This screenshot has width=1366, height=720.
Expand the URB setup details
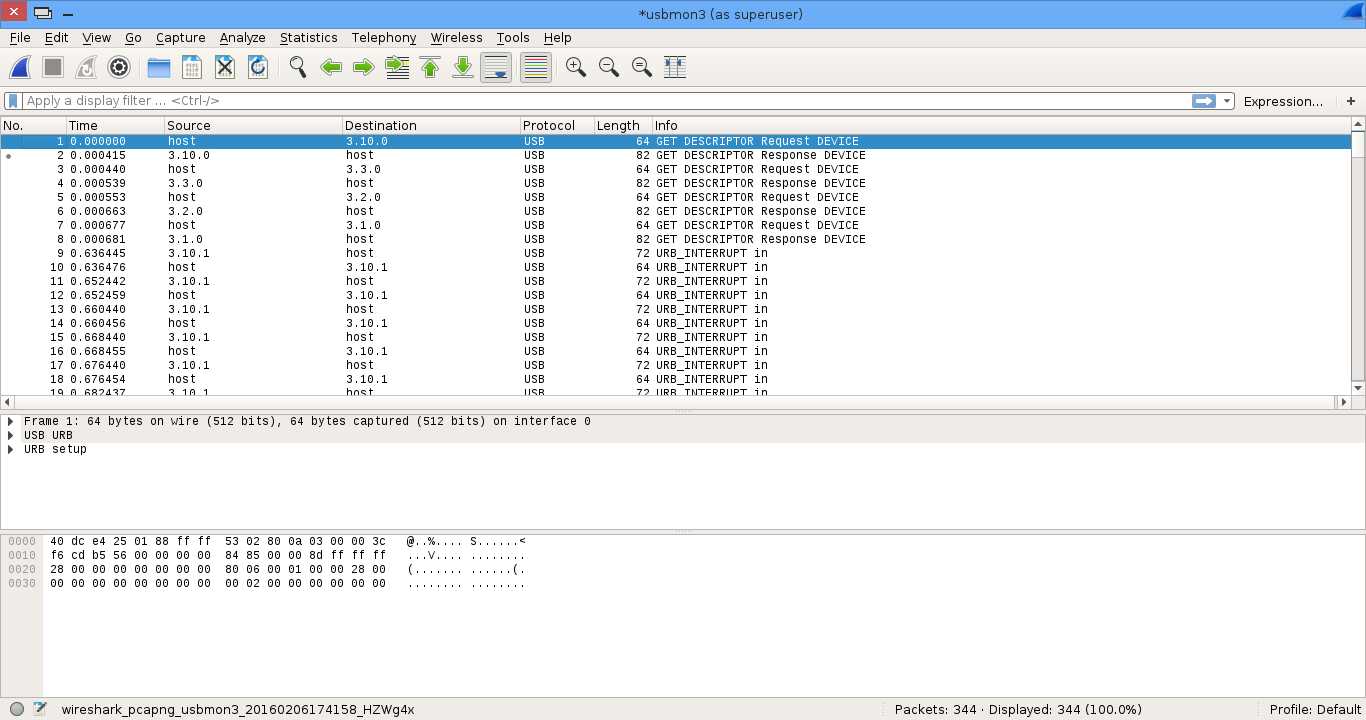pos(11,450)
